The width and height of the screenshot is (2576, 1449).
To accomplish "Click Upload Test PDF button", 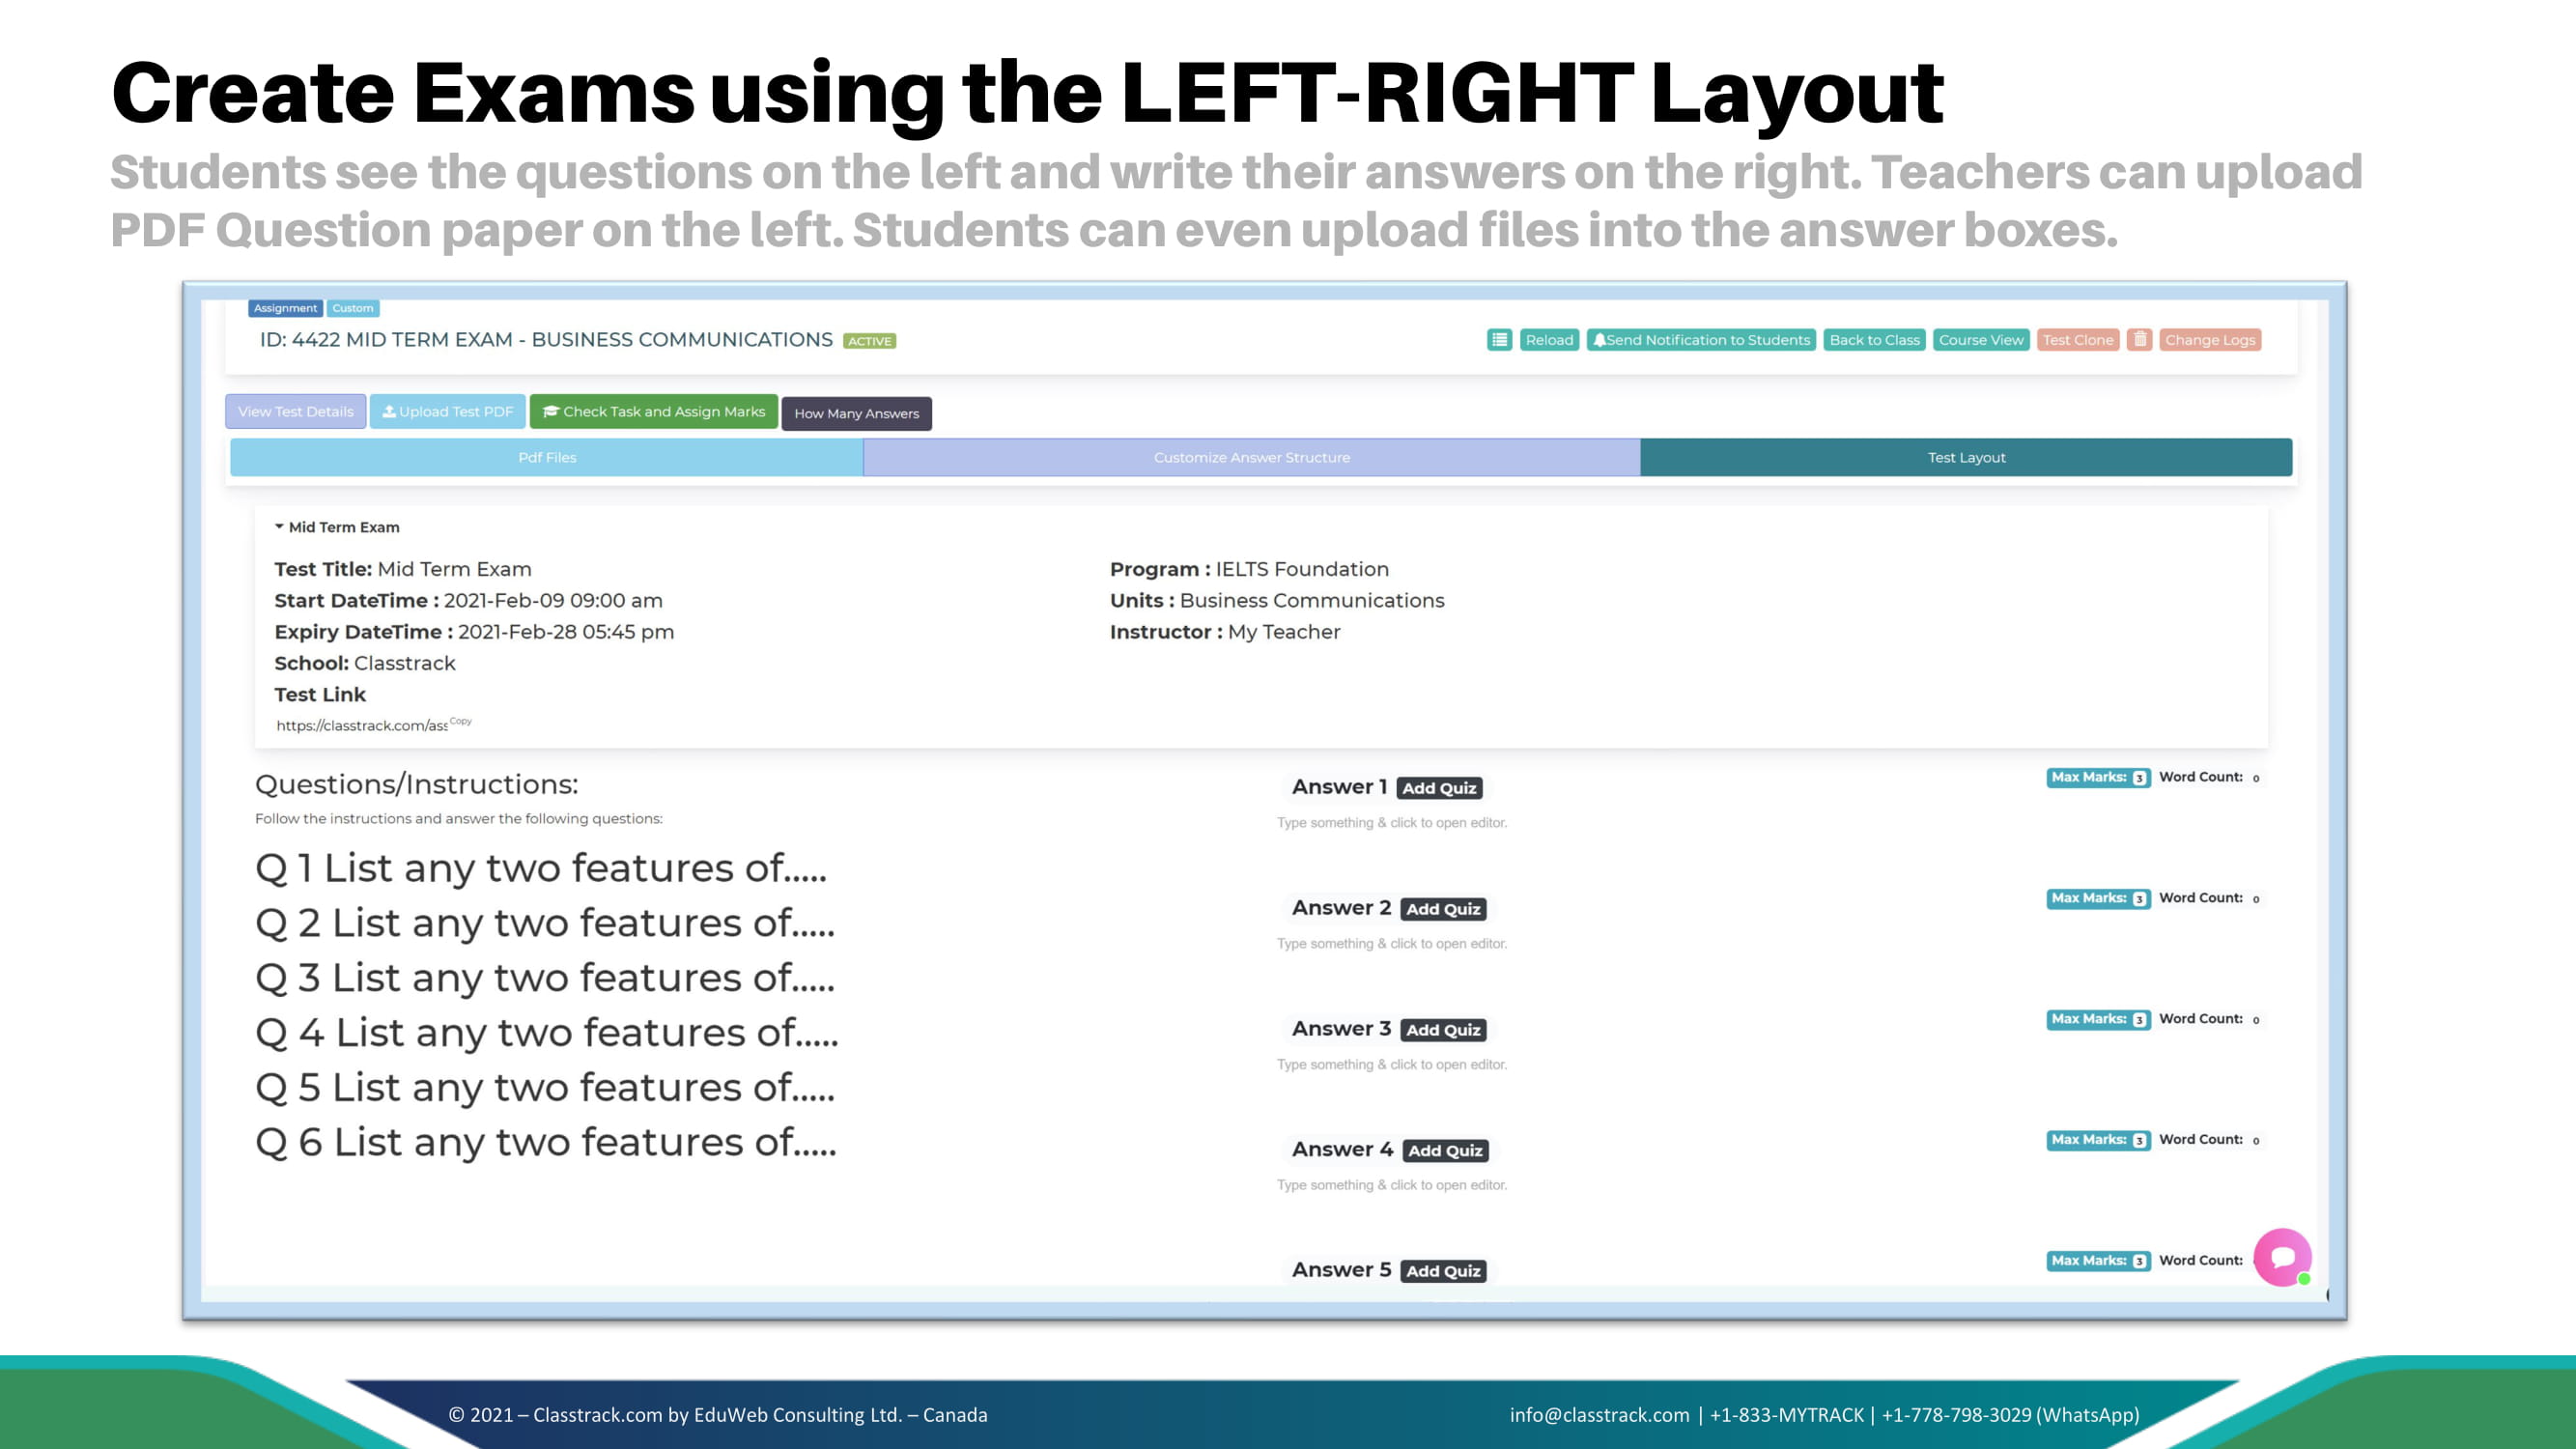I will (x=447, y=411).
